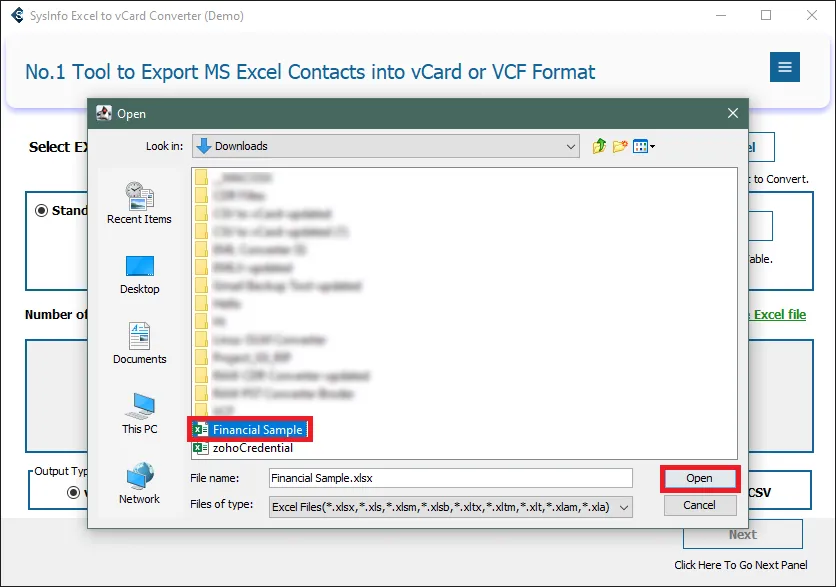Select the zohoCredential file
The height and width of the screenshot is (587, 836).
(x=243, y=448)
